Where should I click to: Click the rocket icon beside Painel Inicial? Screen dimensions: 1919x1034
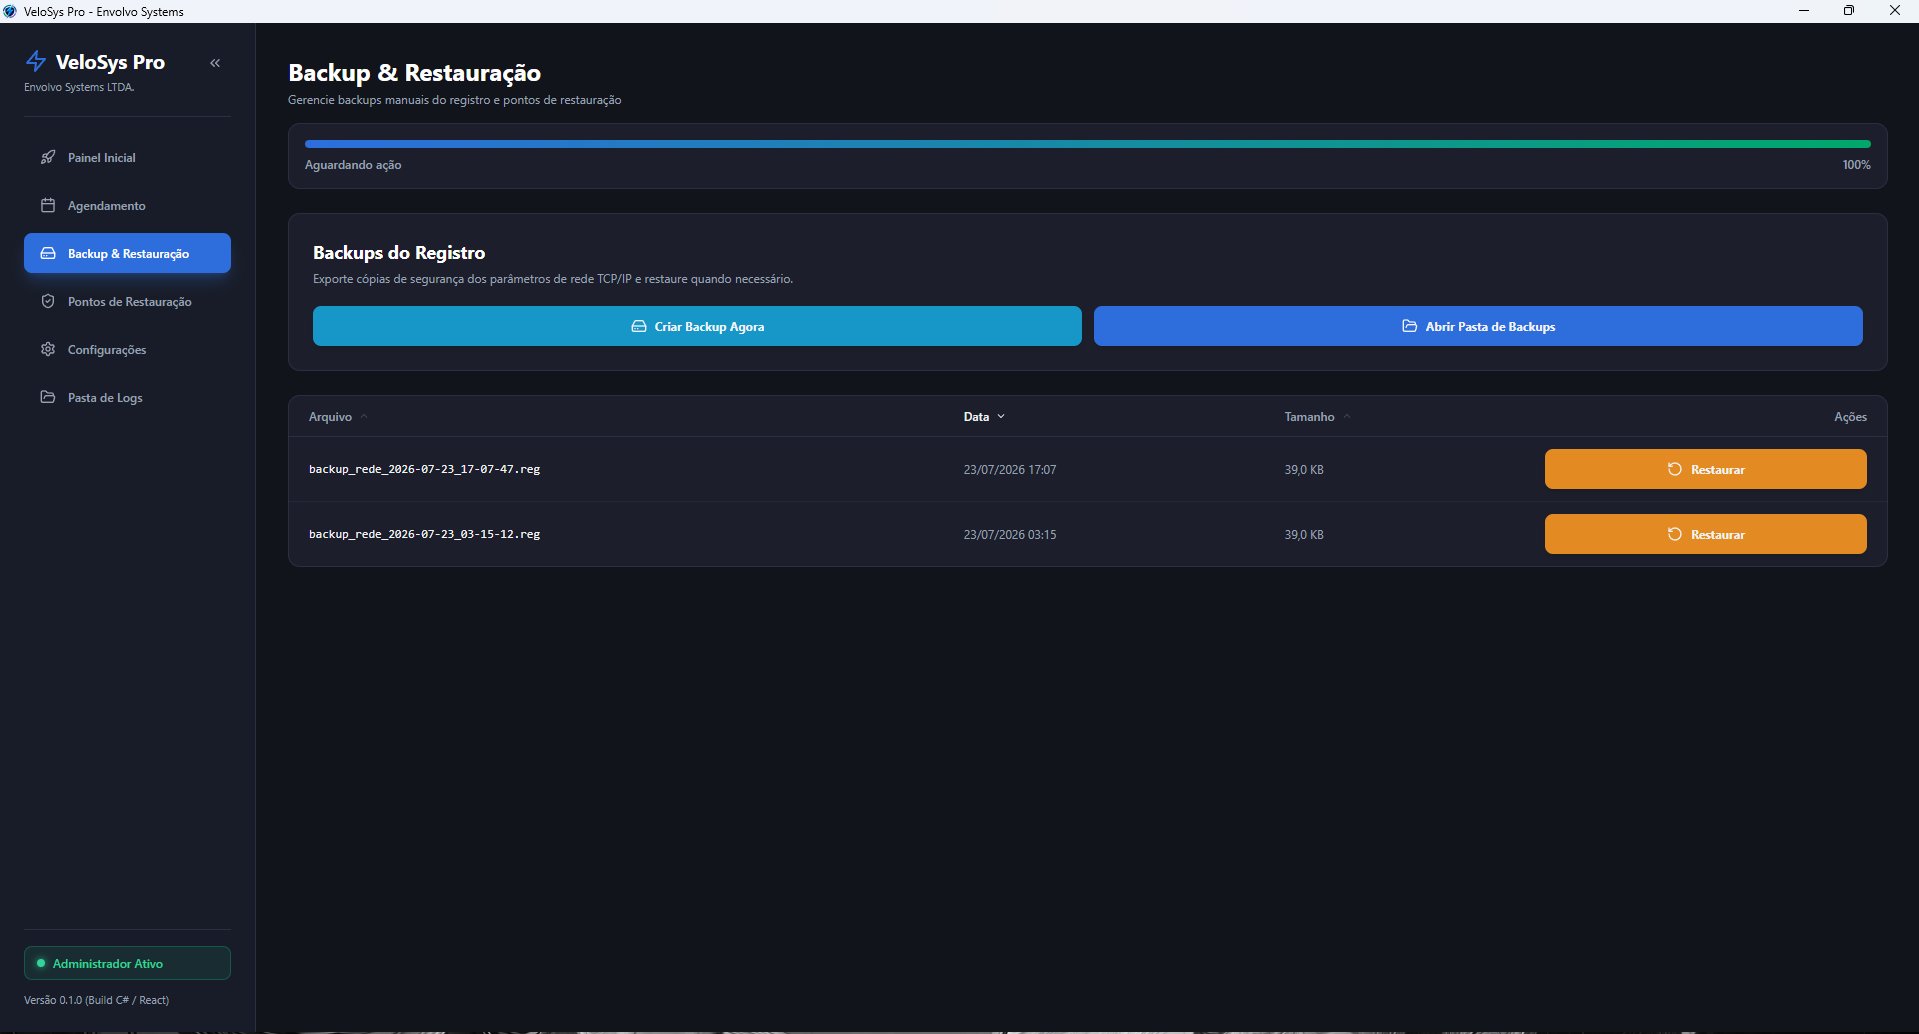[x=48, y=157]
